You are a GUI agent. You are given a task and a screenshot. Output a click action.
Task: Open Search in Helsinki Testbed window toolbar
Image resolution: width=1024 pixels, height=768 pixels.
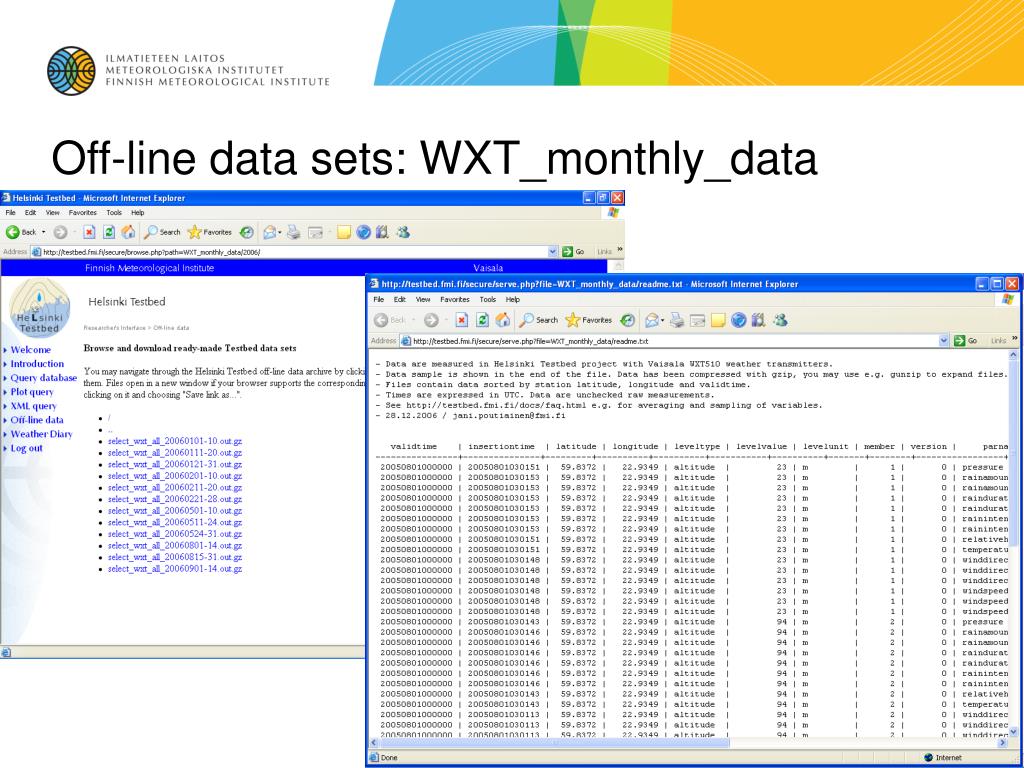(x=162, y=232)
